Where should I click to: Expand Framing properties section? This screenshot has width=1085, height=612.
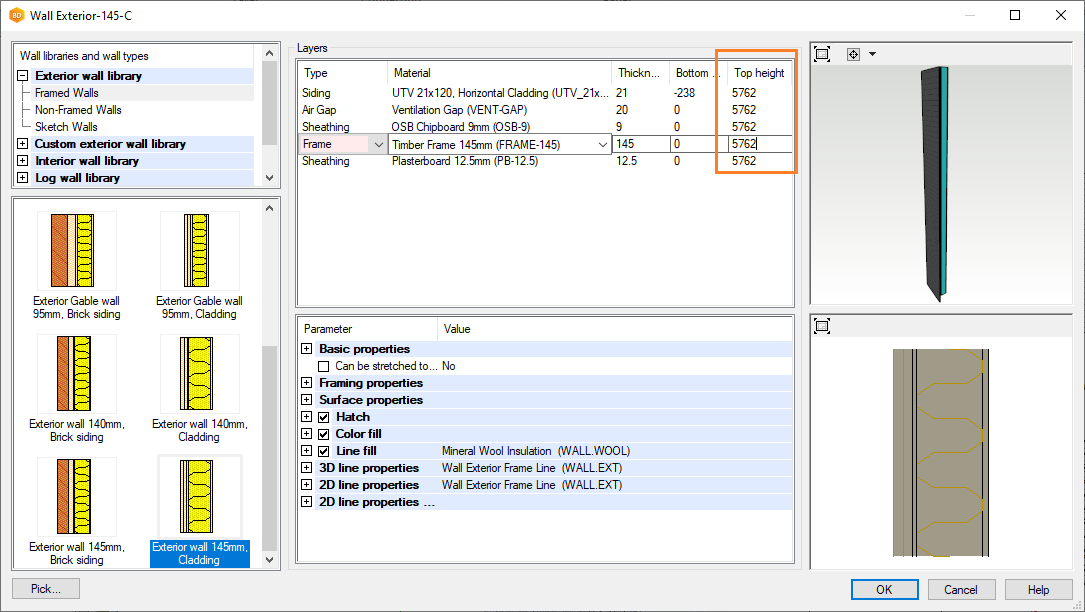click(307, 383)
